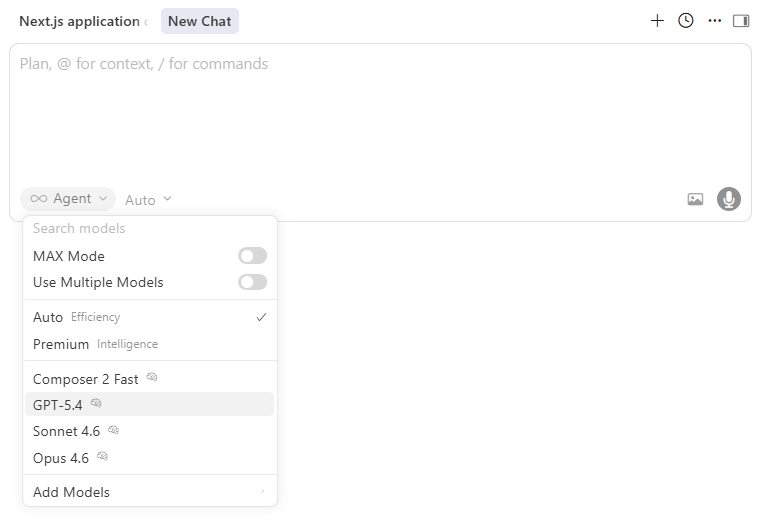Select Sonnet 4.6 model
This screenshot has height=526, width=763.
[66, 431]
